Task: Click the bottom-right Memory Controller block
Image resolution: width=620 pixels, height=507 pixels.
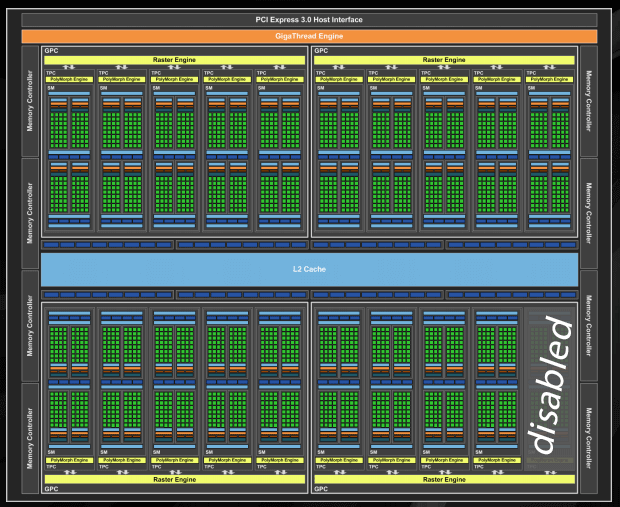Action: pos(588,438)
